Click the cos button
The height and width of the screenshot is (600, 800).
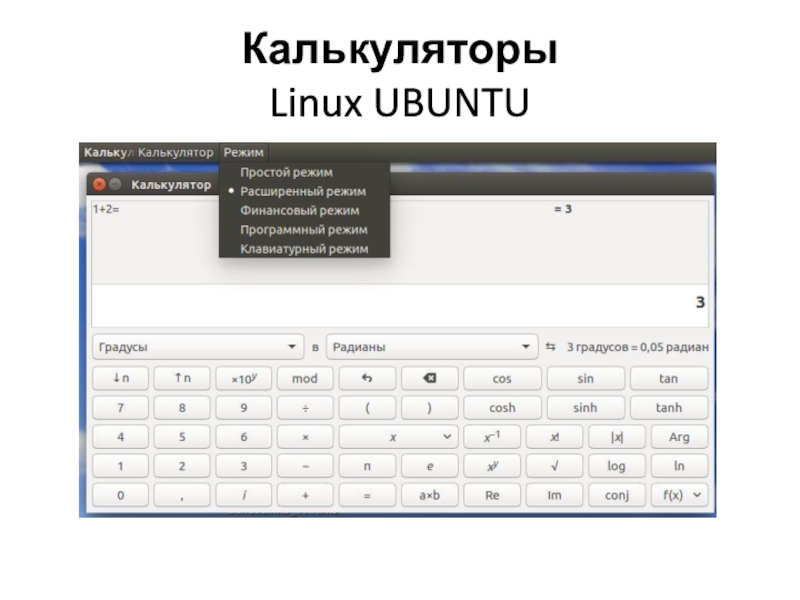tap(503, 378)
